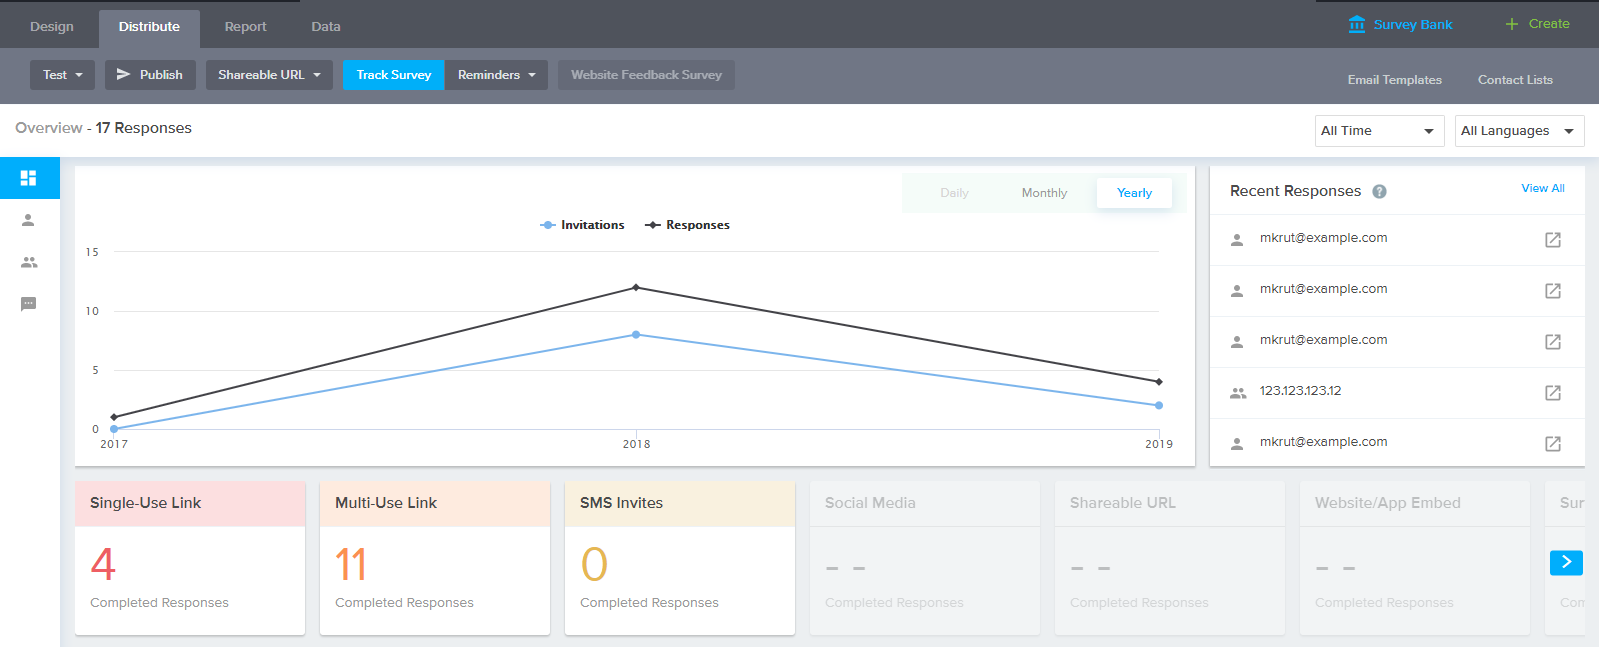
Task: Click View All recent responses
Action: pyautogui.click(x=1542, y=188)
